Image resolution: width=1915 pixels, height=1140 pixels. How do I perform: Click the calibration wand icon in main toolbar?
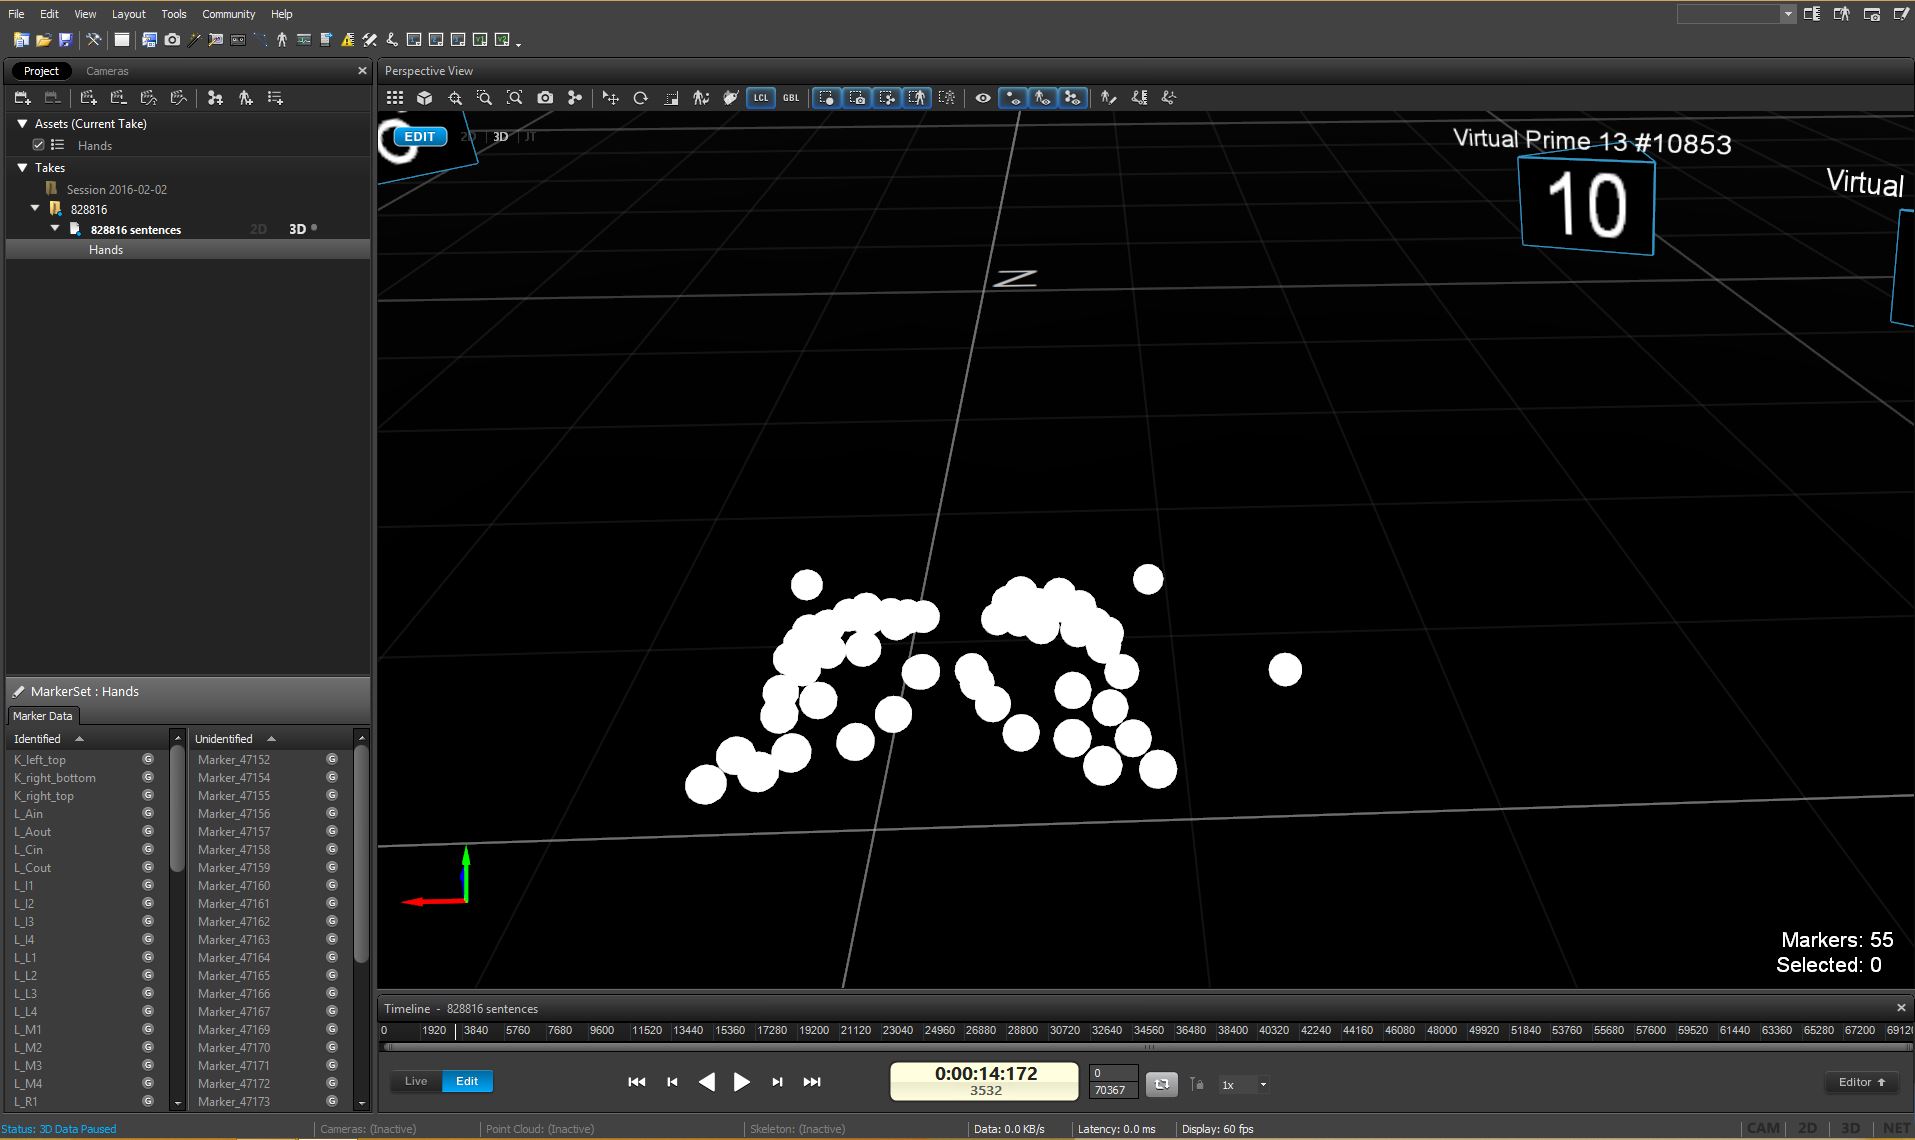point(194,40)
